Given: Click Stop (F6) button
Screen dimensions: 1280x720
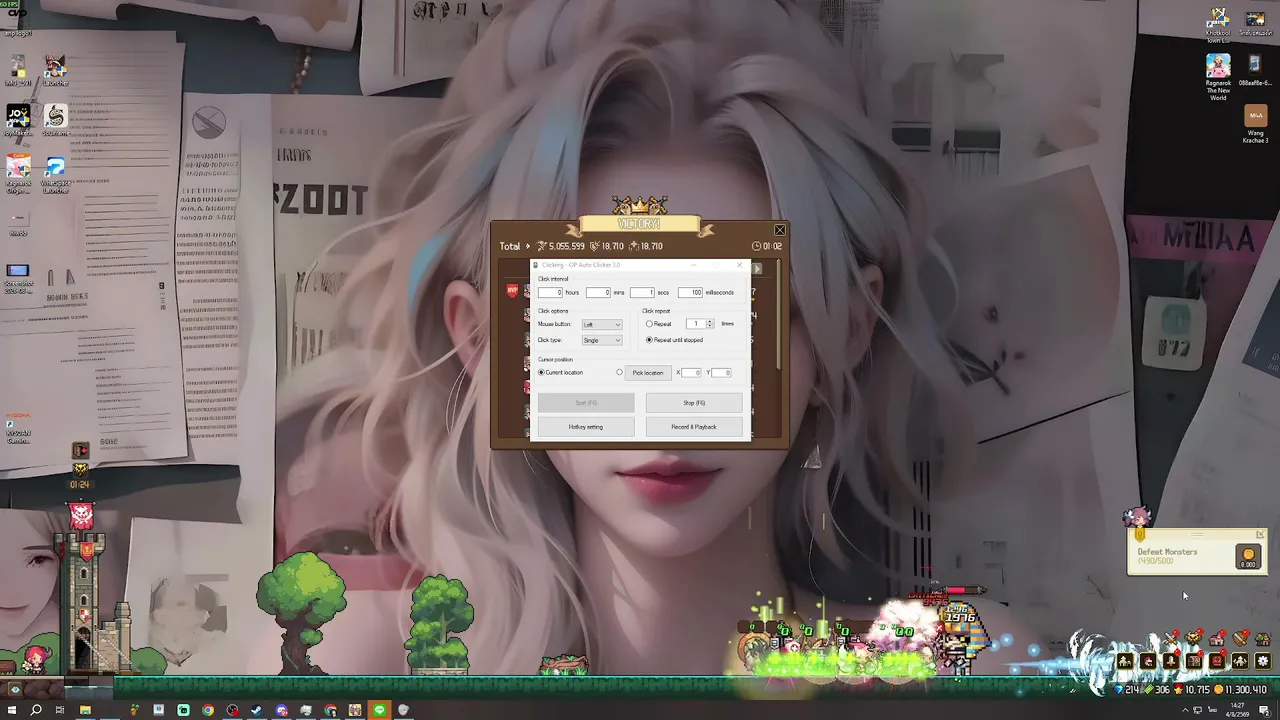Looking at the screenshot, I should pos(694,403).
